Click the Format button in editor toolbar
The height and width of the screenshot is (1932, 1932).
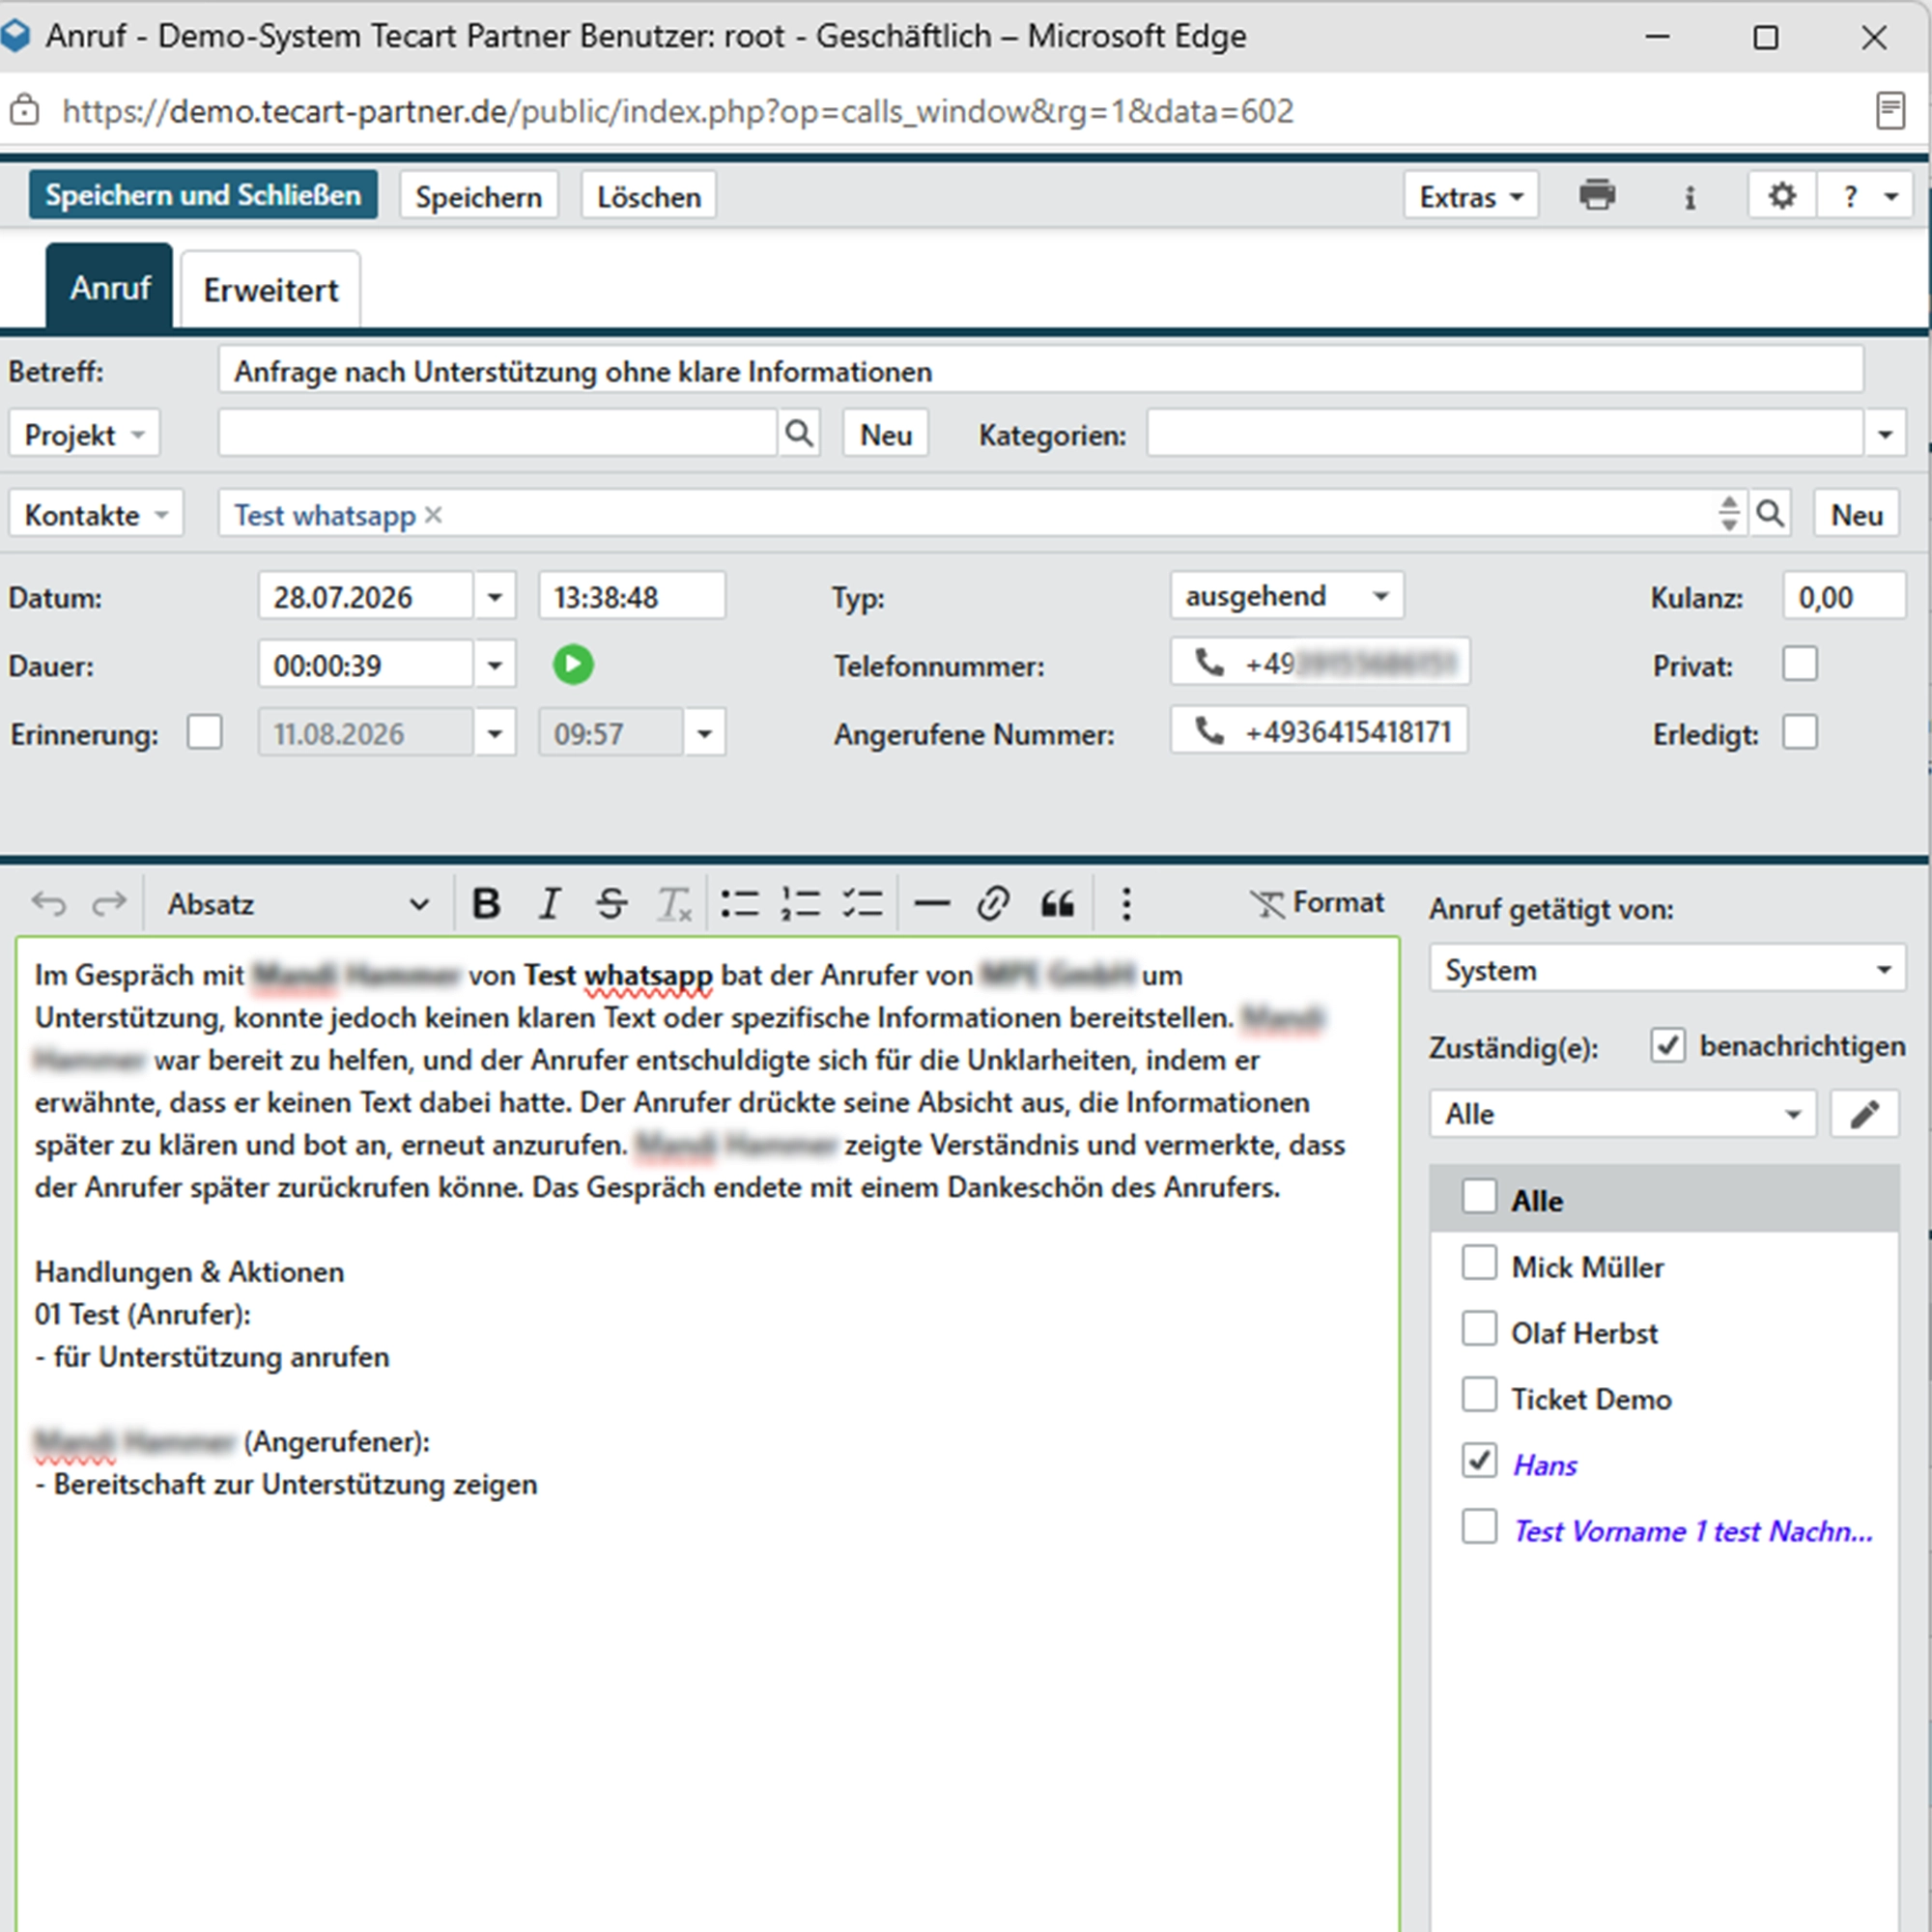click(1317, 903)
